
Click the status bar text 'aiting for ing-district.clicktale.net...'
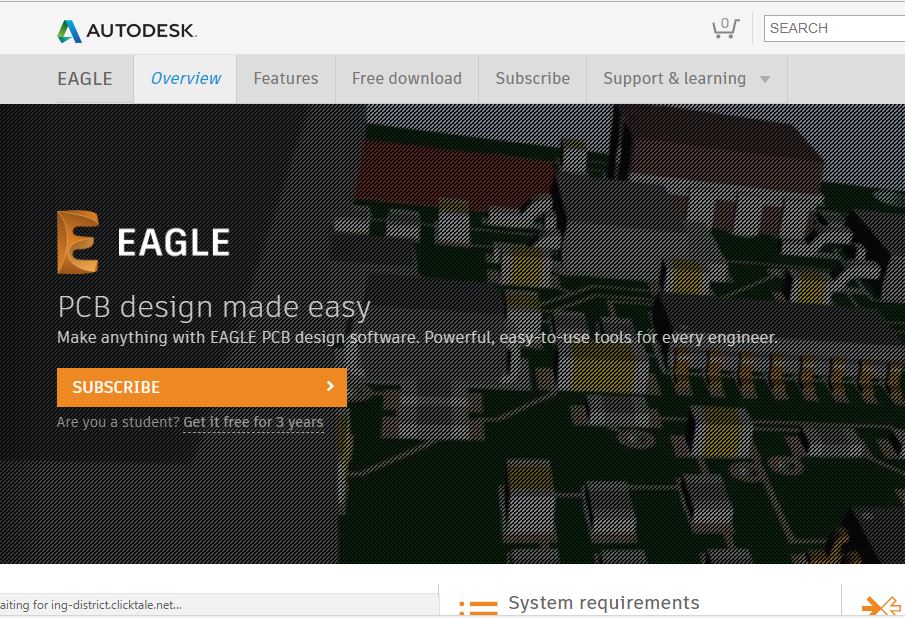click(91, 605)
